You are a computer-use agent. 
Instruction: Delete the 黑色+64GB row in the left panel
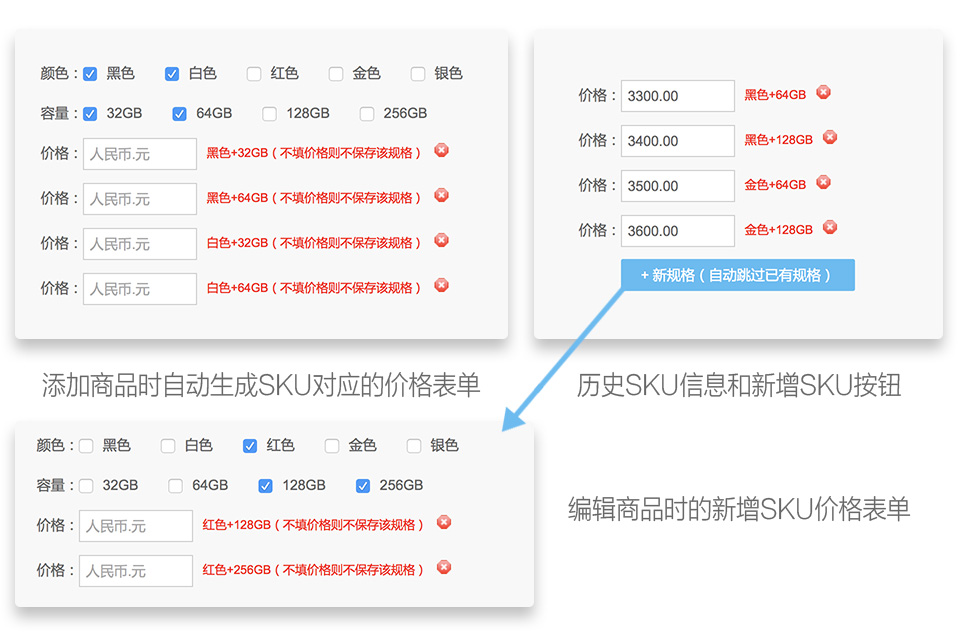pos(441,196)
